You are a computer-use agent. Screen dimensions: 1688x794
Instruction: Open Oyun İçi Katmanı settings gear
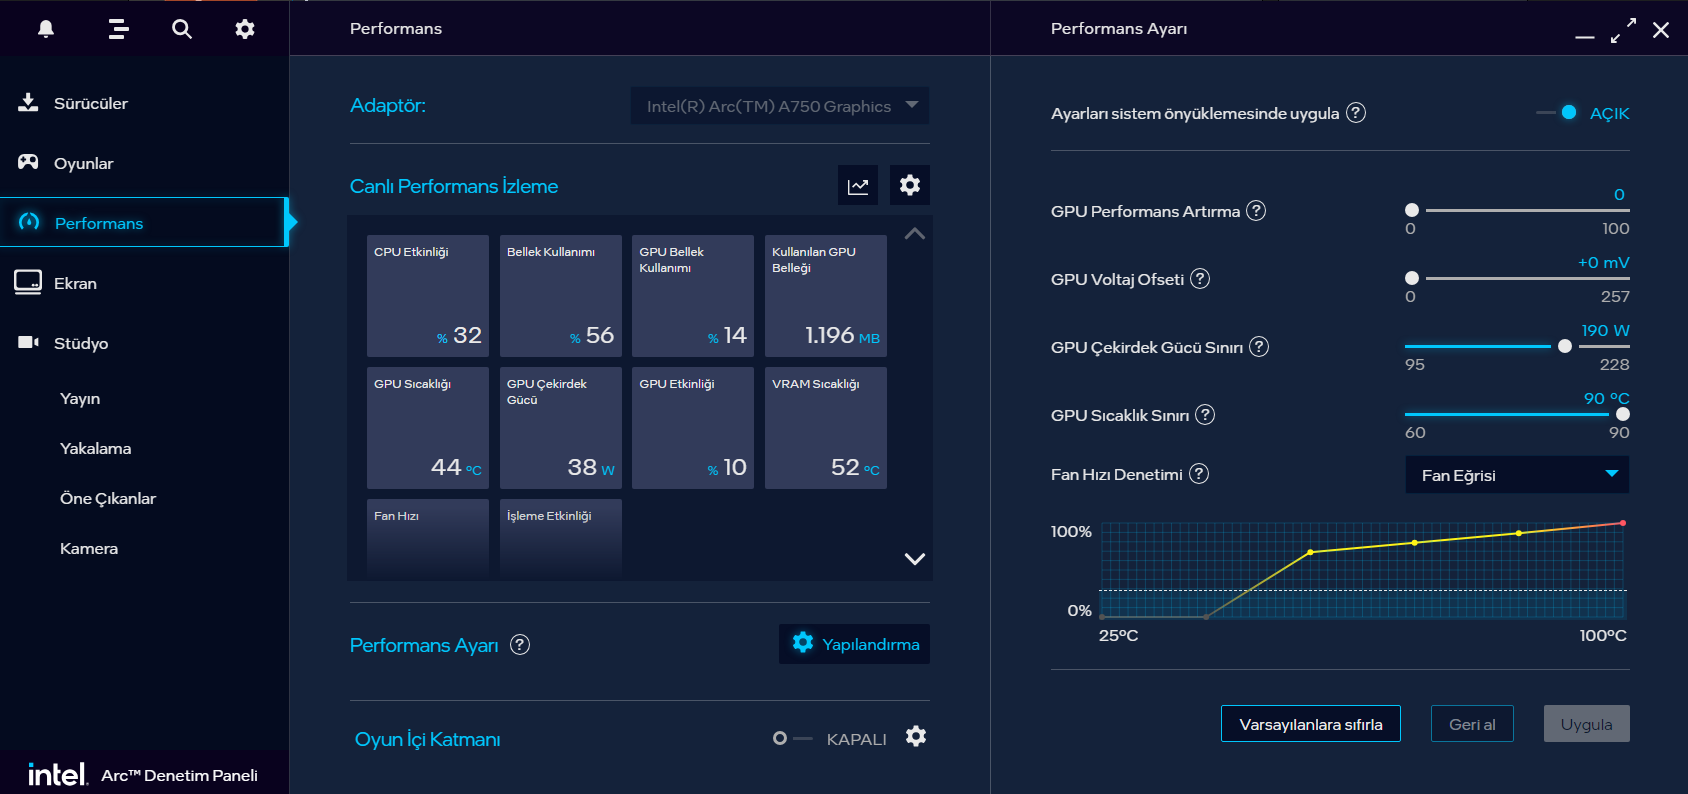click(x=916, y=737)
